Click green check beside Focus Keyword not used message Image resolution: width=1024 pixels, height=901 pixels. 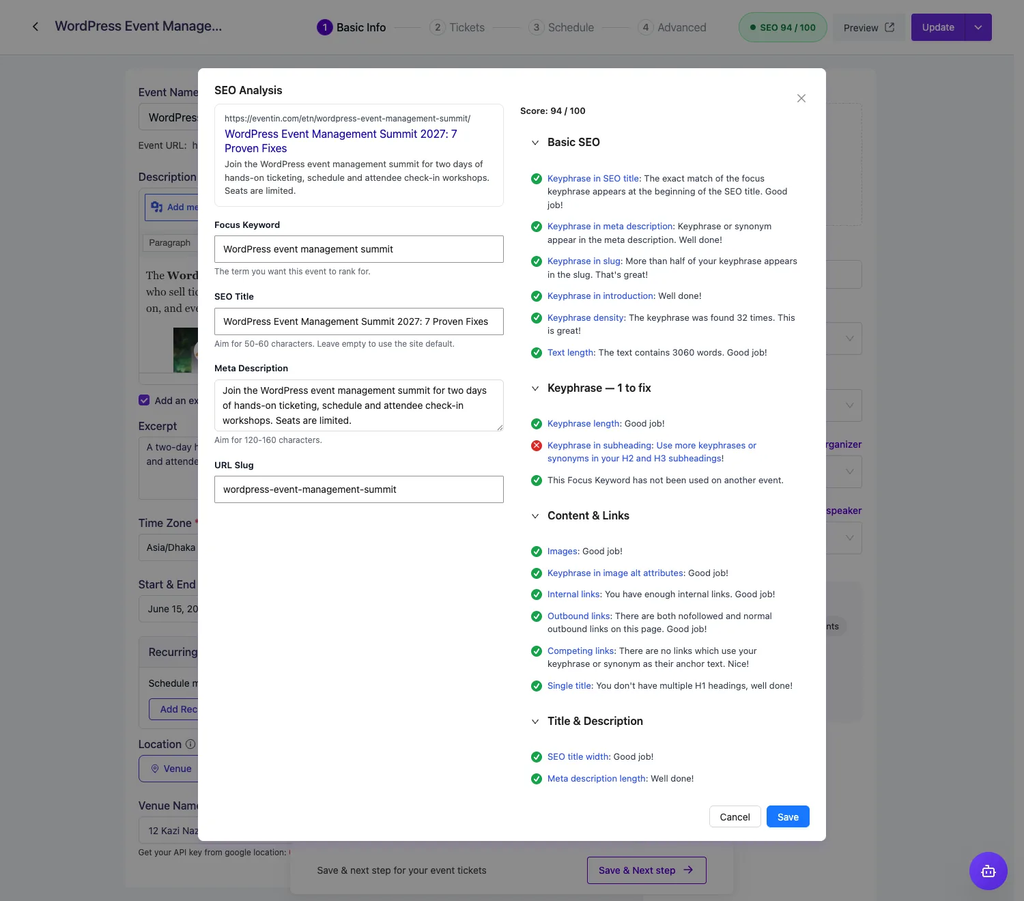tap(536, 480)
